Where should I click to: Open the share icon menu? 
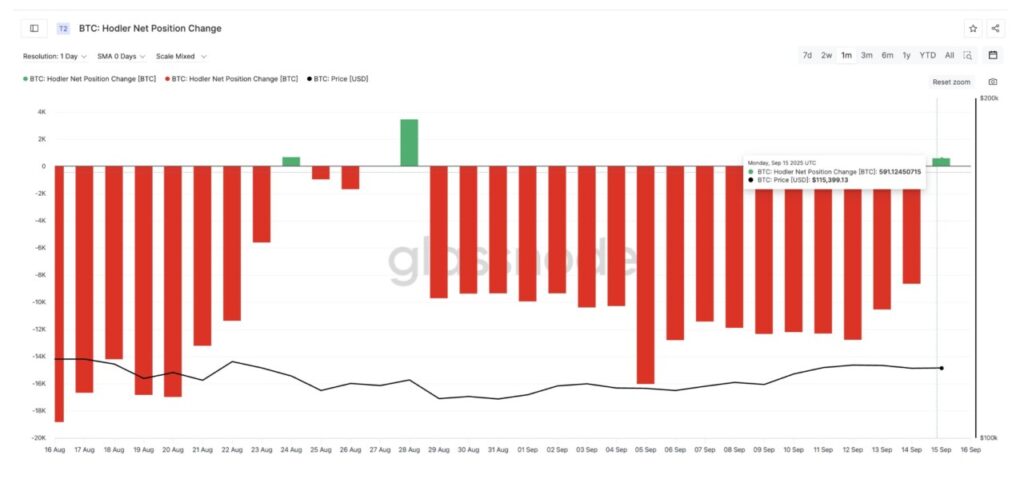point(995,29)
